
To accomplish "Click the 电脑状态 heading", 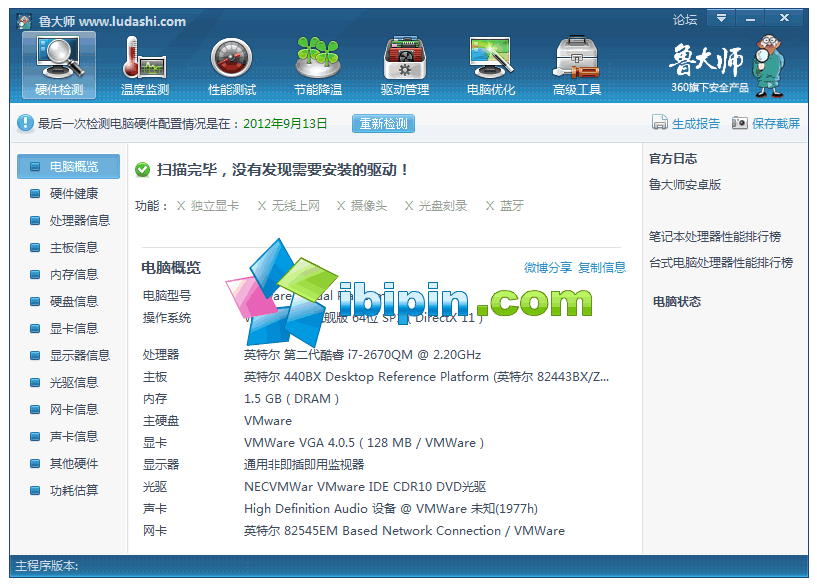I will click(x=677, y=302).
